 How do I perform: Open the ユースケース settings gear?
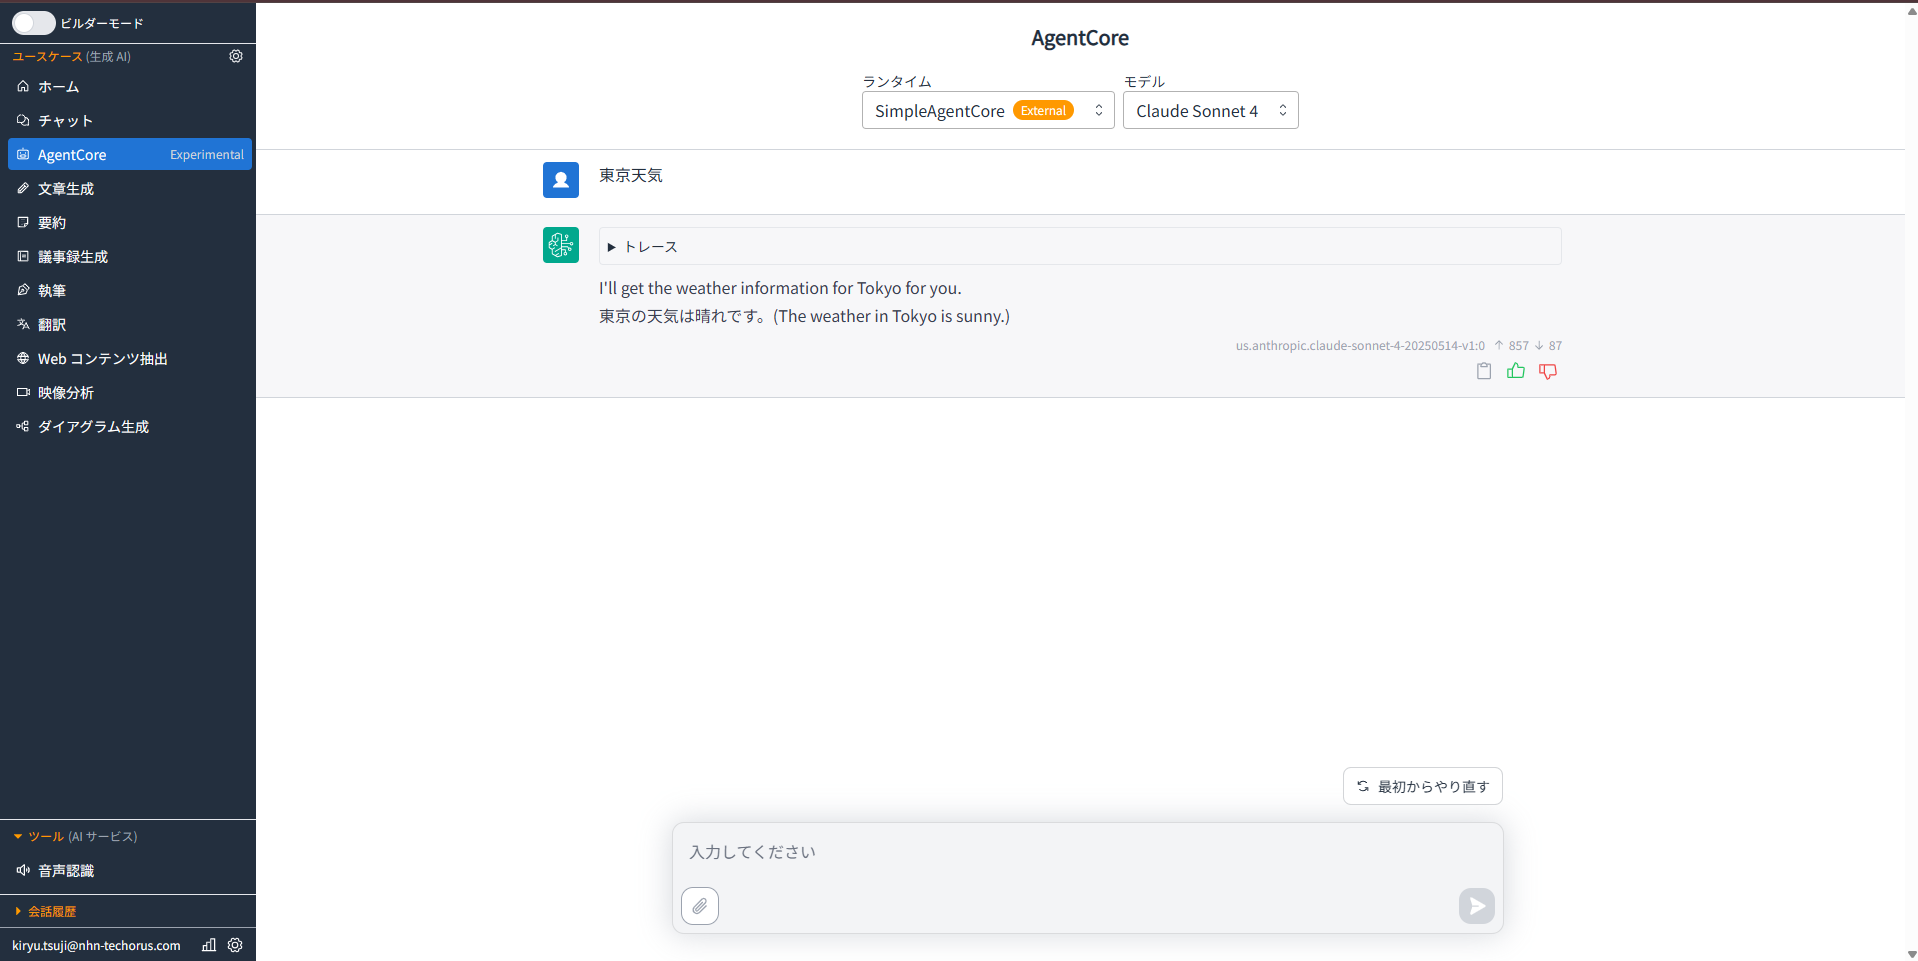[x=236, y=57]
